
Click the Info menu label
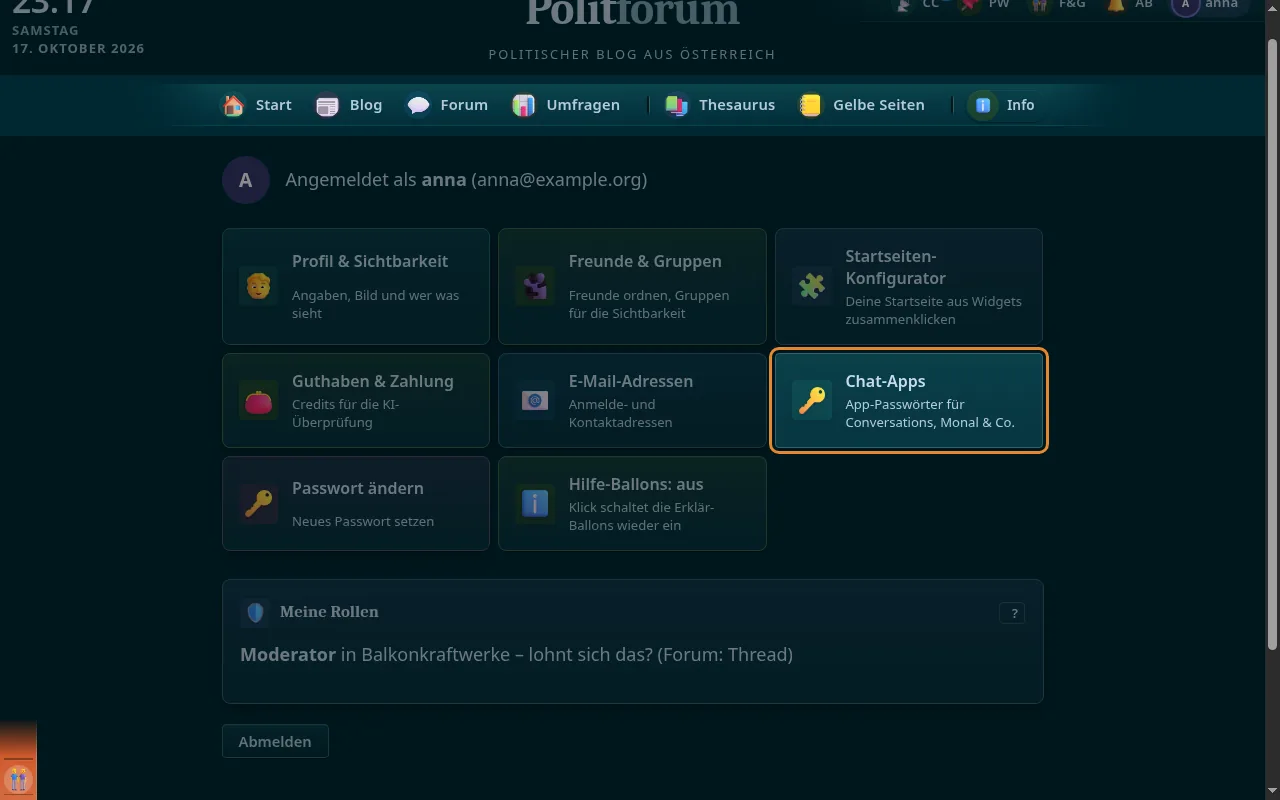[1020, 105]
